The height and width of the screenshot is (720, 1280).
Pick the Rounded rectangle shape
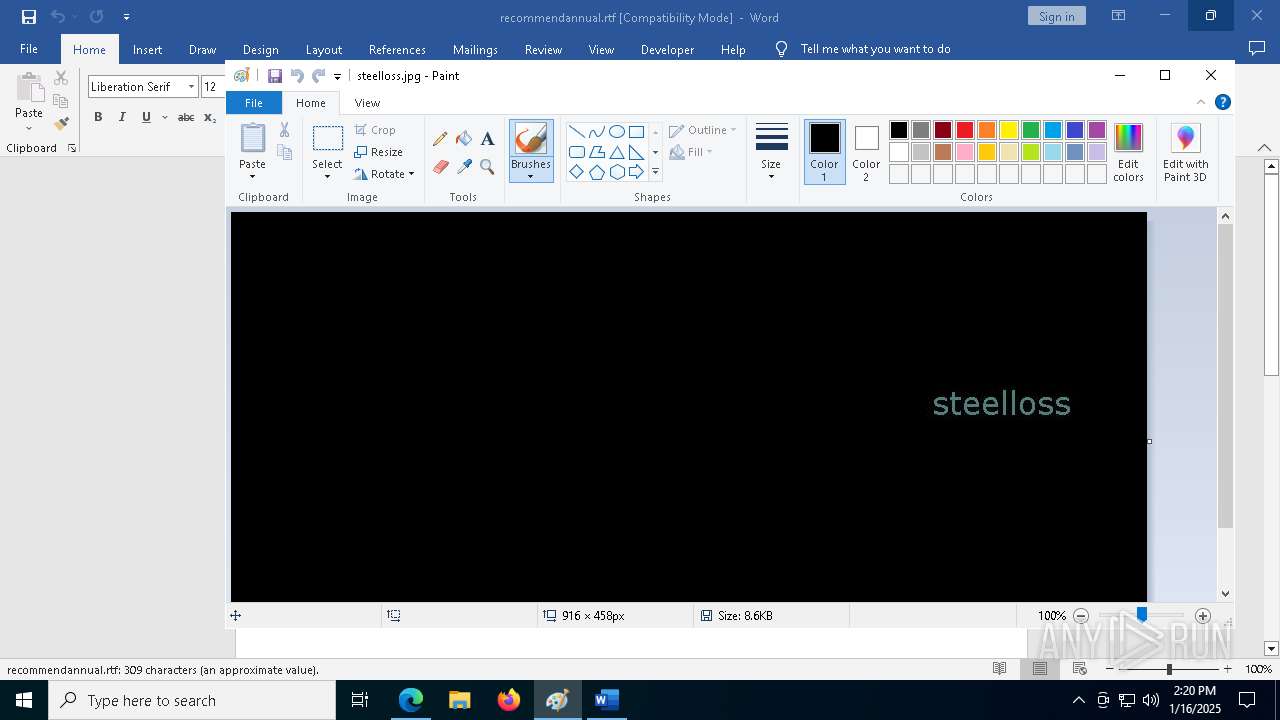coord(577,152)
